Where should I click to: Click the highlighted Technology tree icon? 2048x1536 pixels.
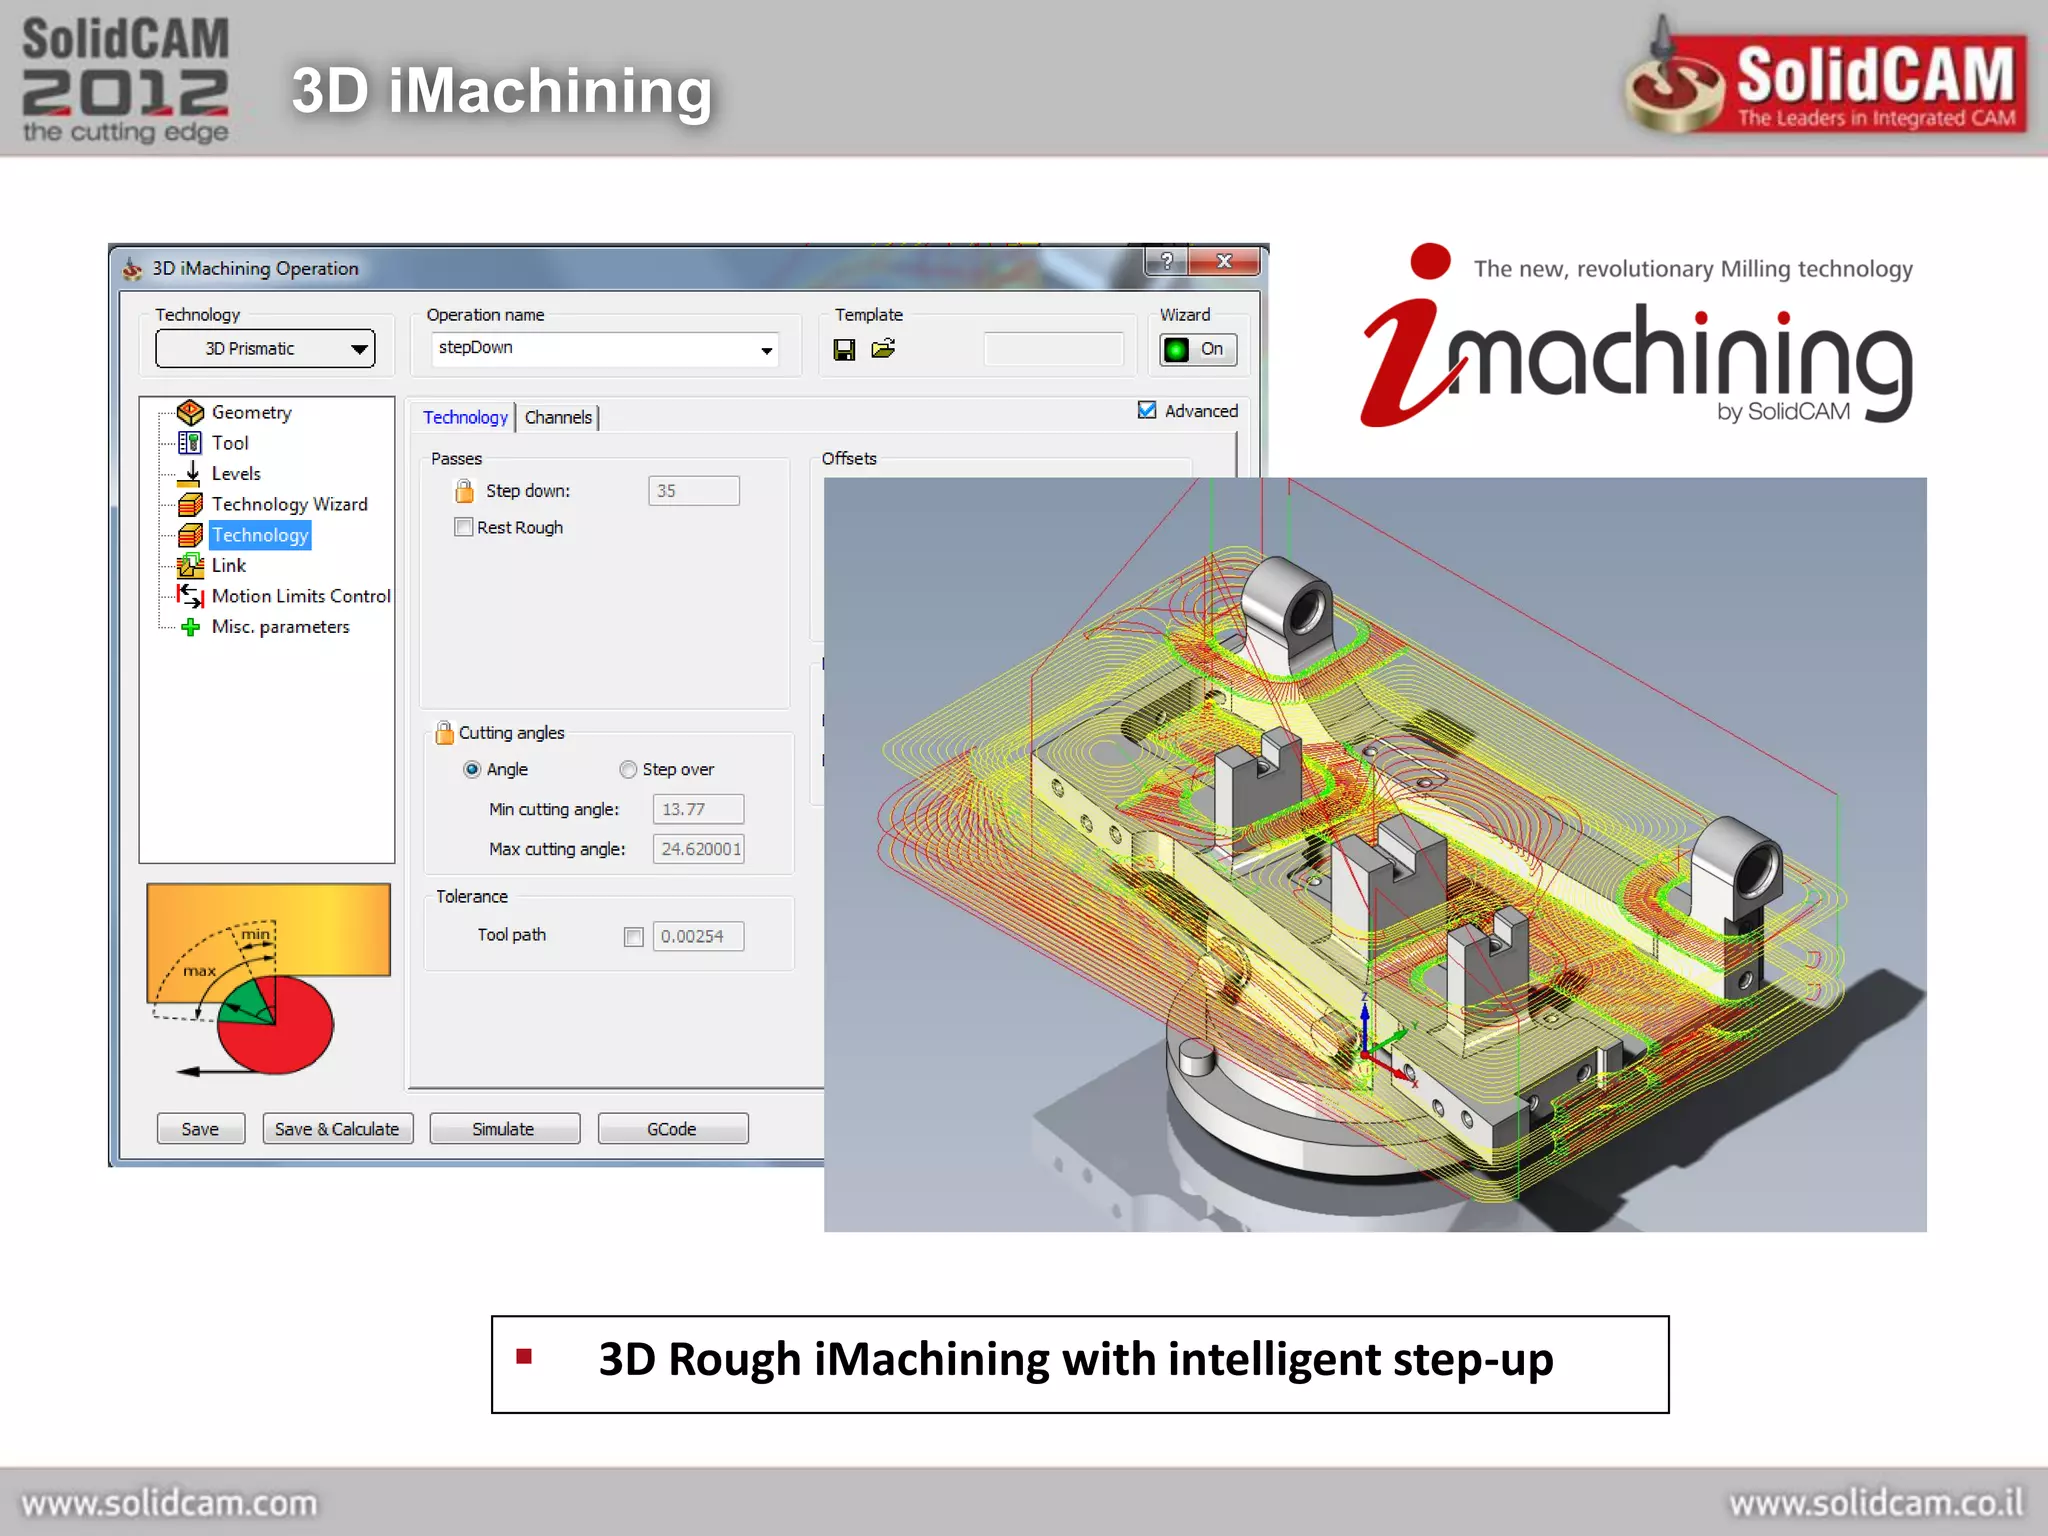(x=190, y=535)
